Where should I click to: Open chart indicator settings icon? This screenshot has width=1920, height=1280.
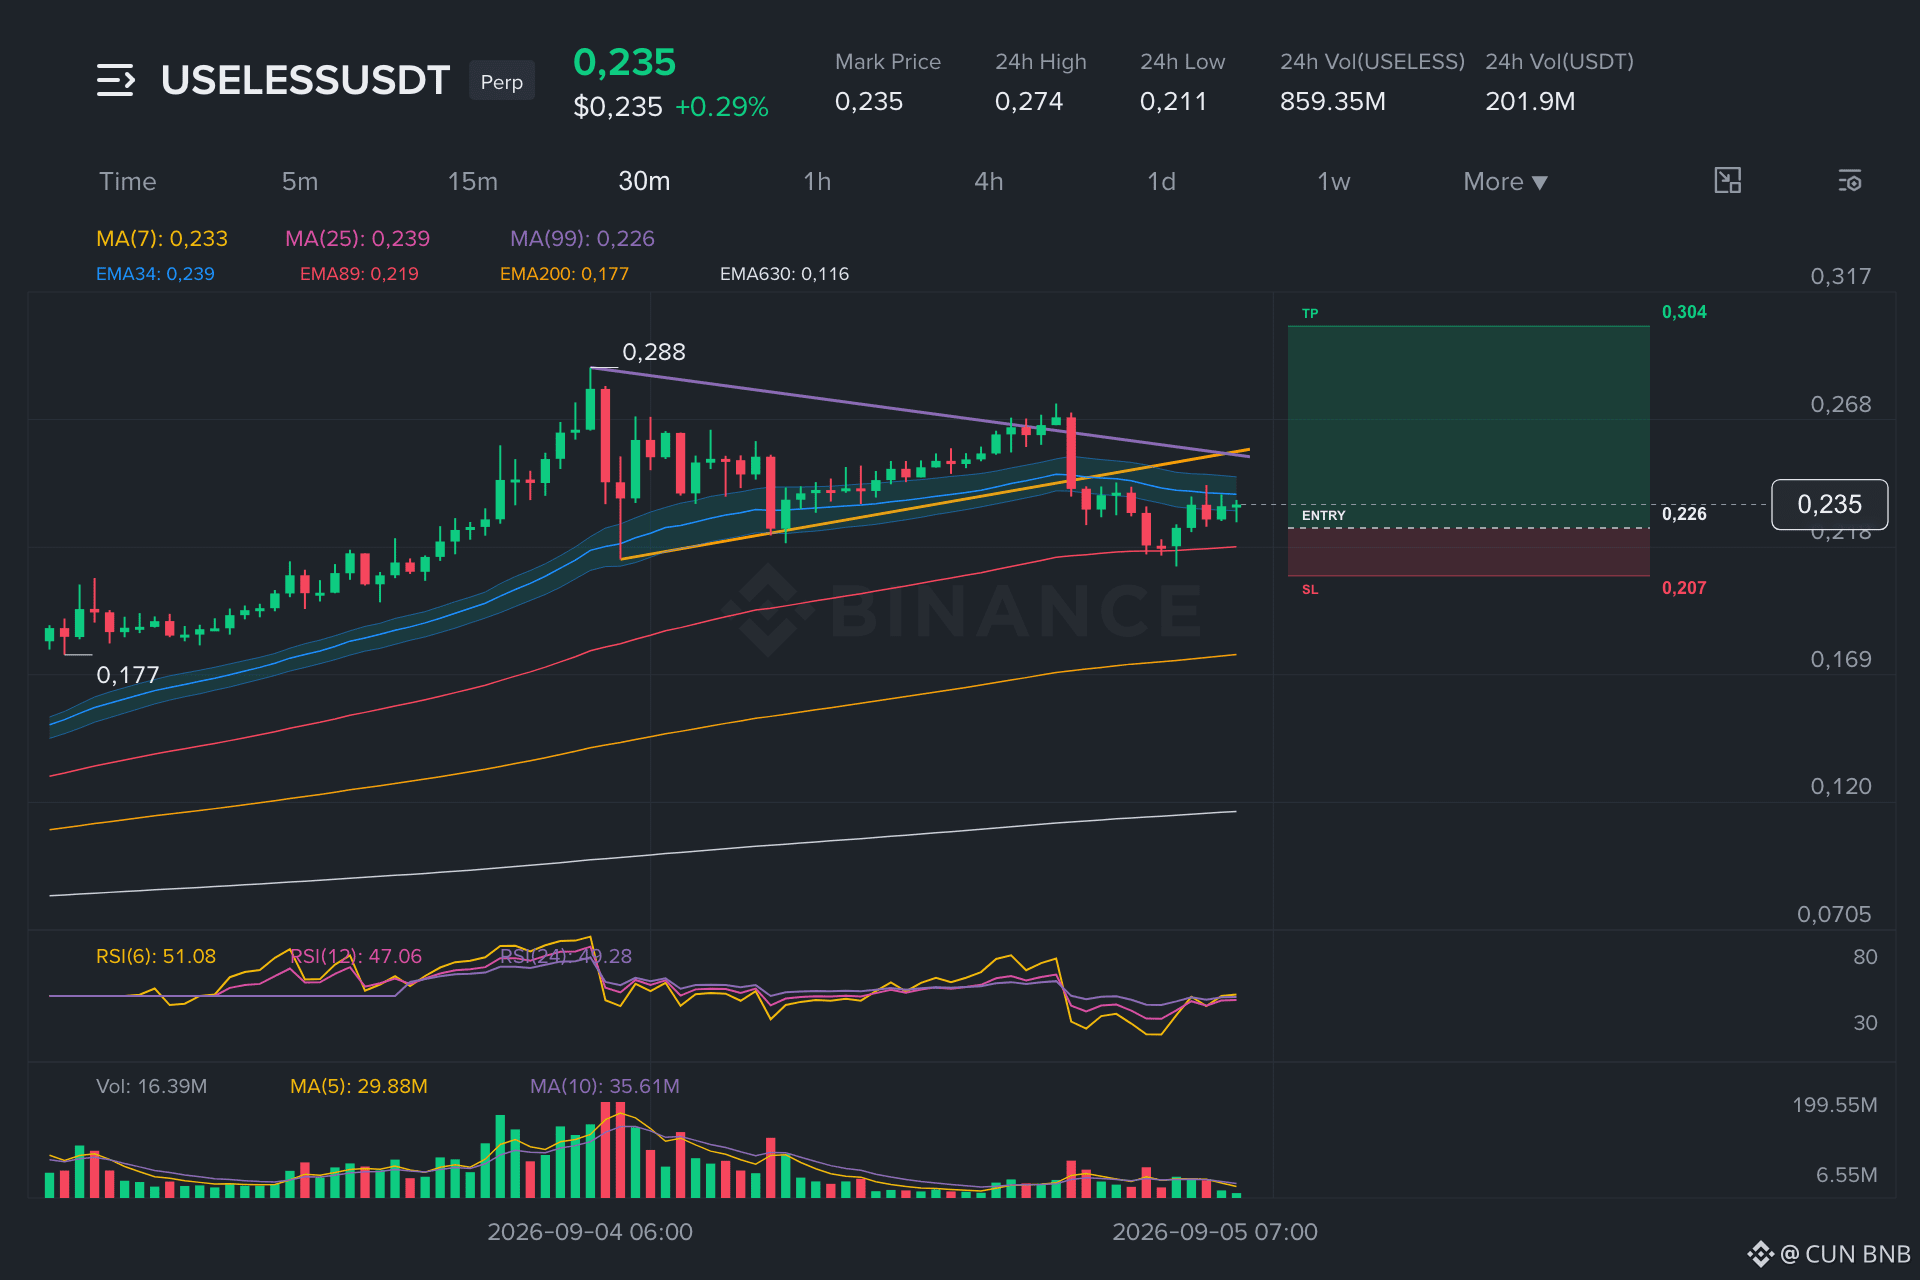coord(1849,181)
